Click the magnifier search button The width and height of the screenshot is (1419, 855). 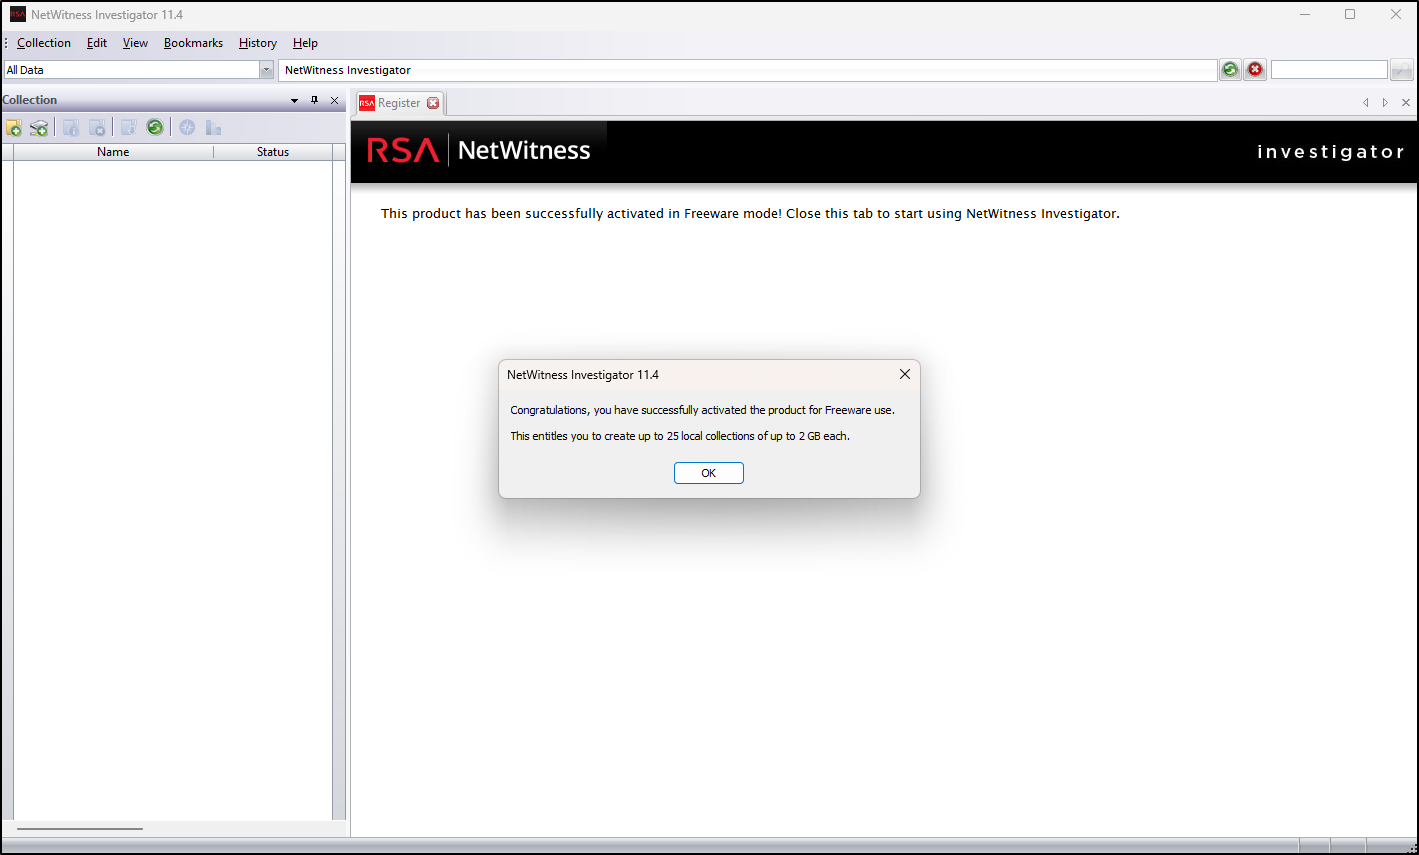click(1402, 70)
